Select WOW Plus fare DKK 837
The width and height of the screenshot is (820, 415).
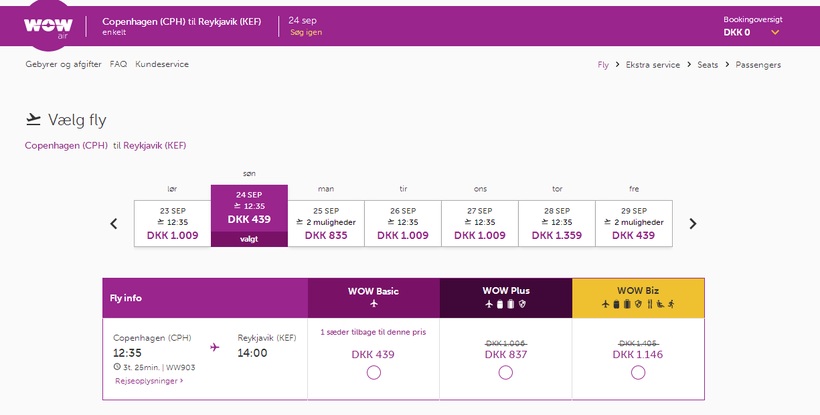505,373
